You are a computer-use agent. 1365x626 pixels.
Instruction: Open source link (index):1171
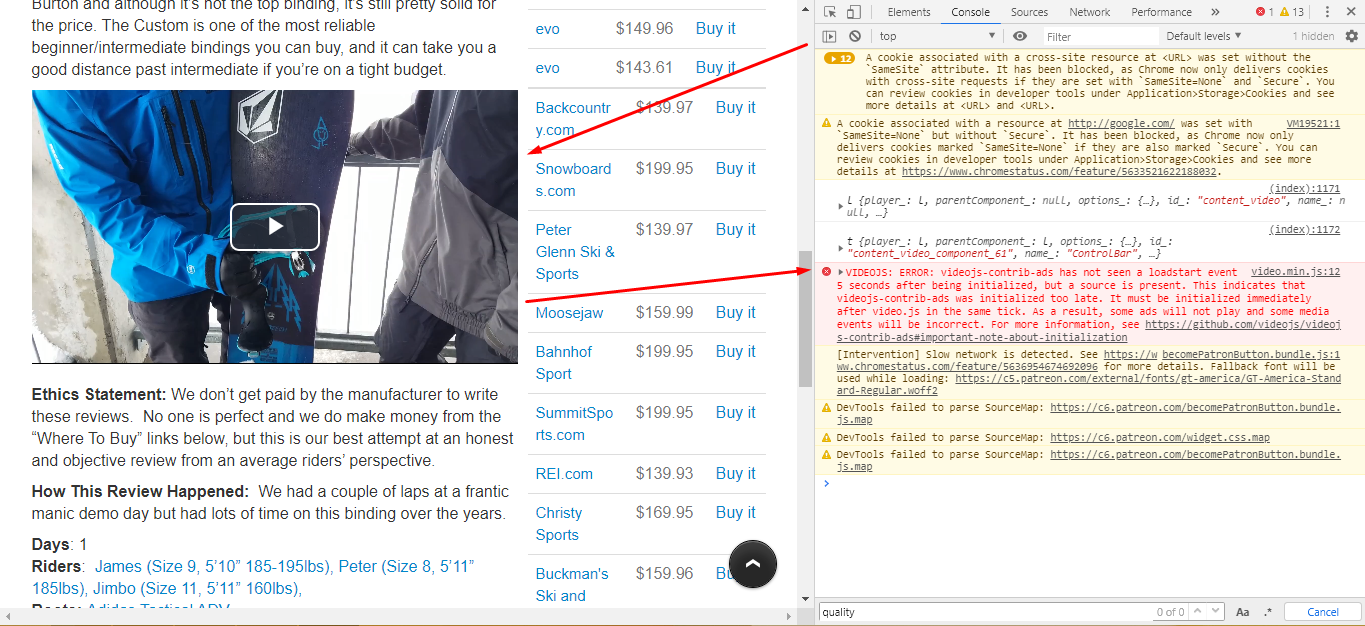(1304, 189)
